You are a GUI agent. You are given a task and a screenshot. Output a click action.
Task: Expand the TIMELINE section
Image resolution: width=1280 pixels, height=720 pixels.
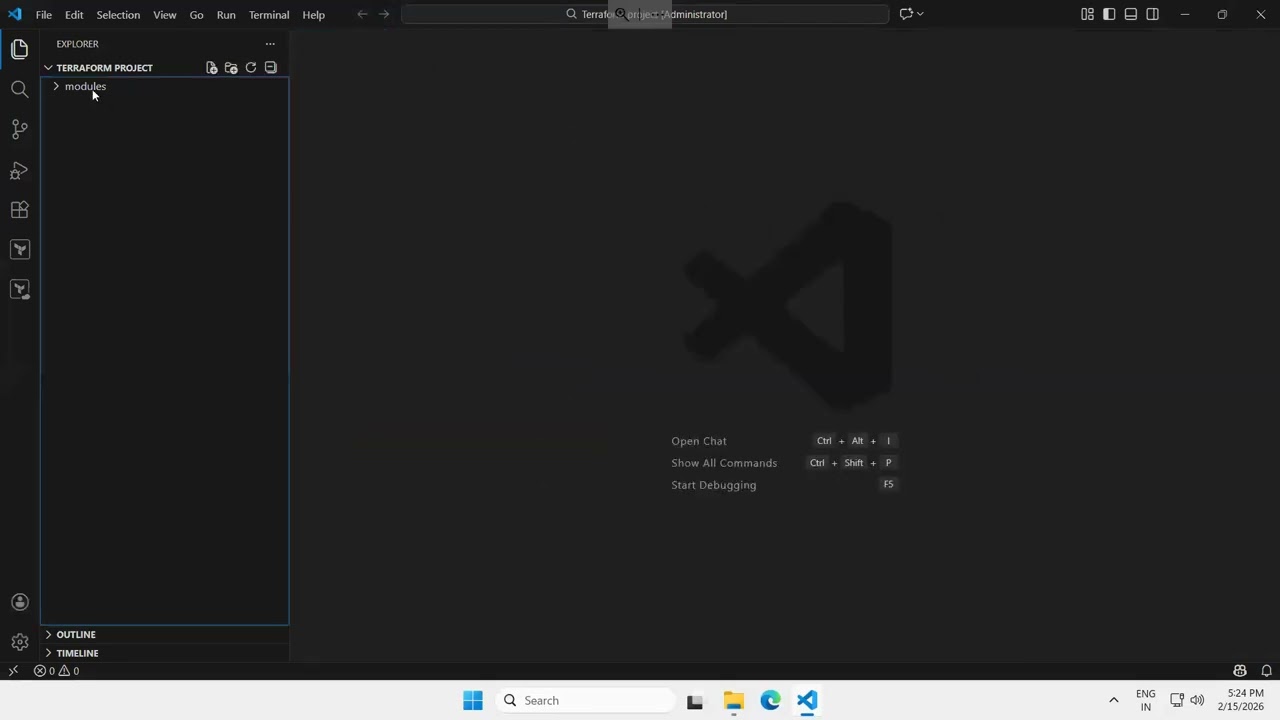[x=77, y=653]
